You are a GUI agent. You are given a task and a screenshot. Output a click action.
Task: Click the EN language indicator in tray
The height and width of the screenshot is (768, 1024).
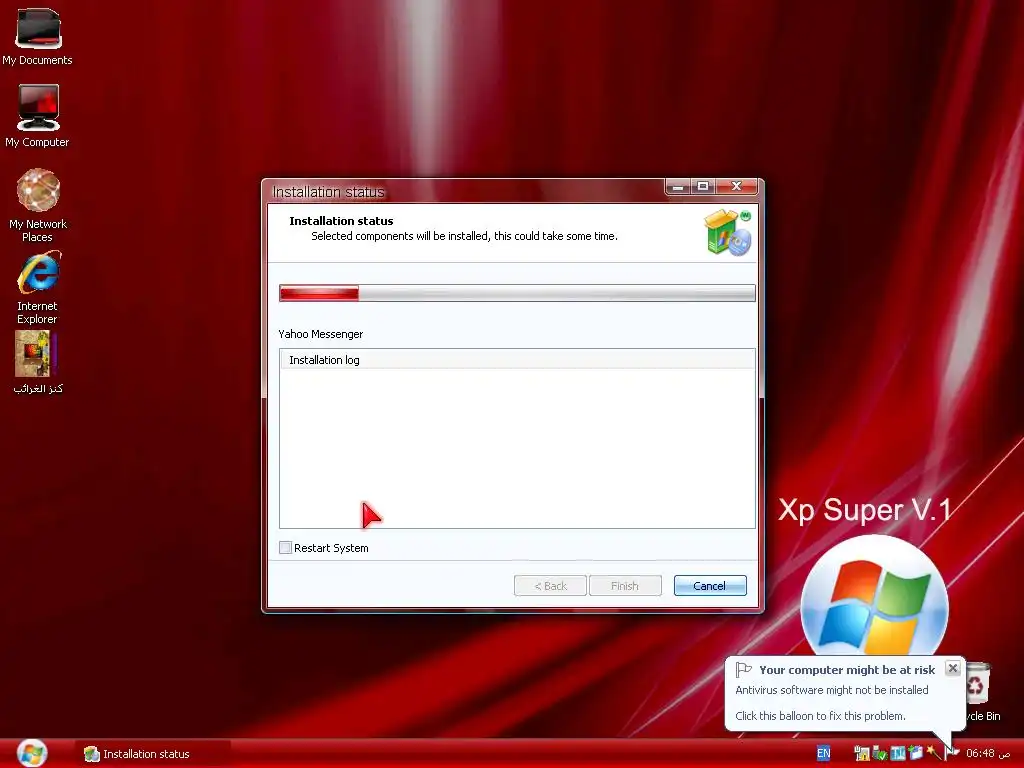824,753
